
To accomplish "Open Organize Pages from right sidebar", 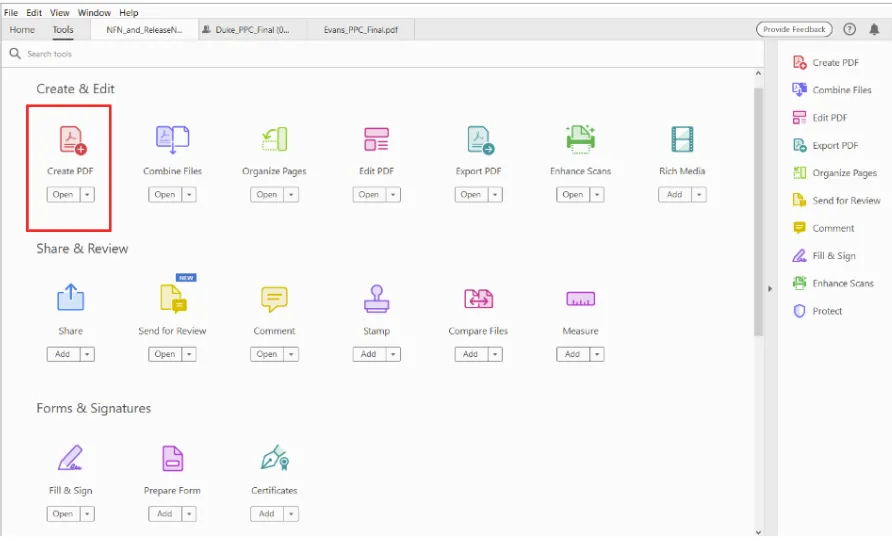I will [835, 173].
